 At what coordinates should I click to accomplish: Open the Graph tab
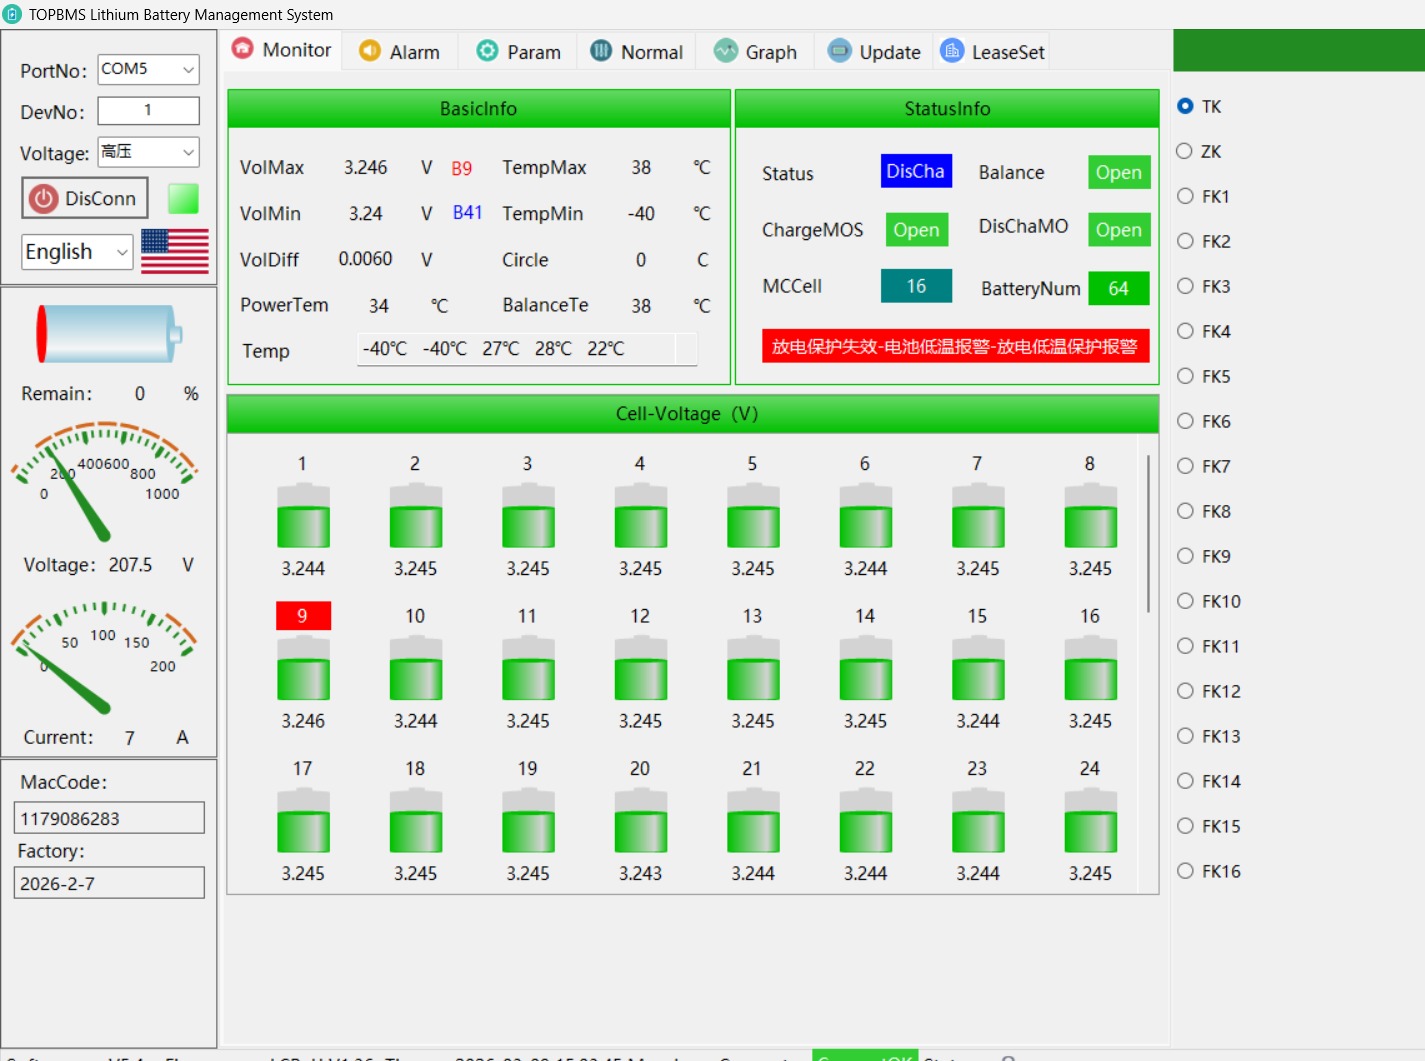[x=756, y=52]
